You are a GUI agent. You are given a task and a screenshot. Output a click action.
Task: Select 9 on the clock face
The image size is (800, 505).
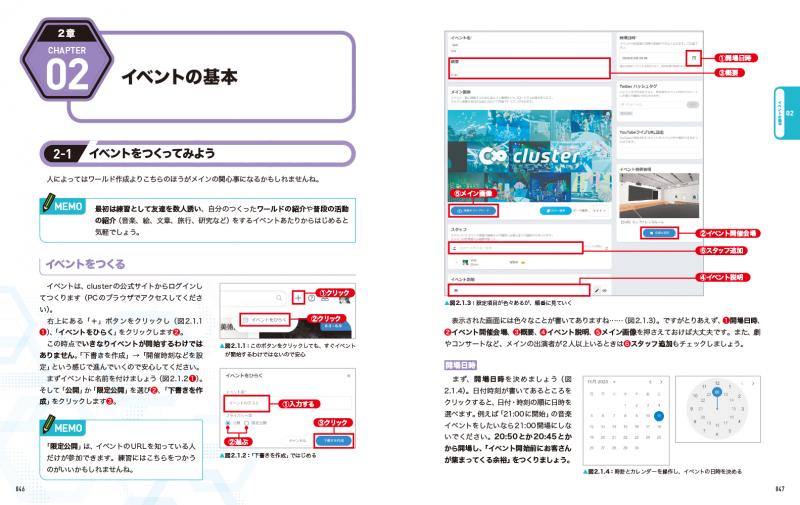point(691,409)
